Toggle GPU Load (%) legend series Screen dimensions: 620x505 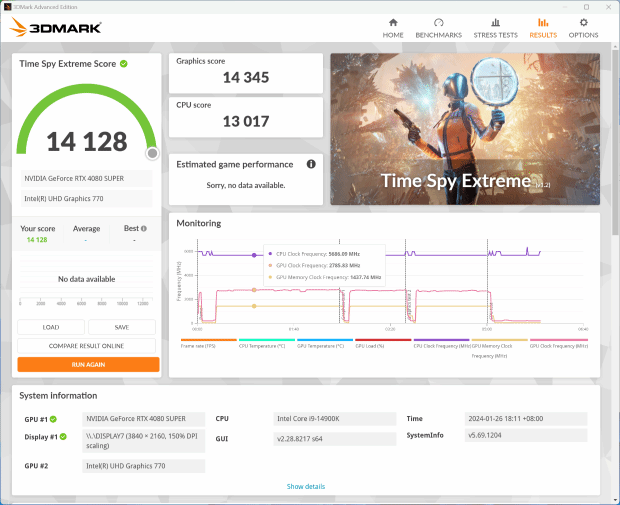click(x=383, y=343)
